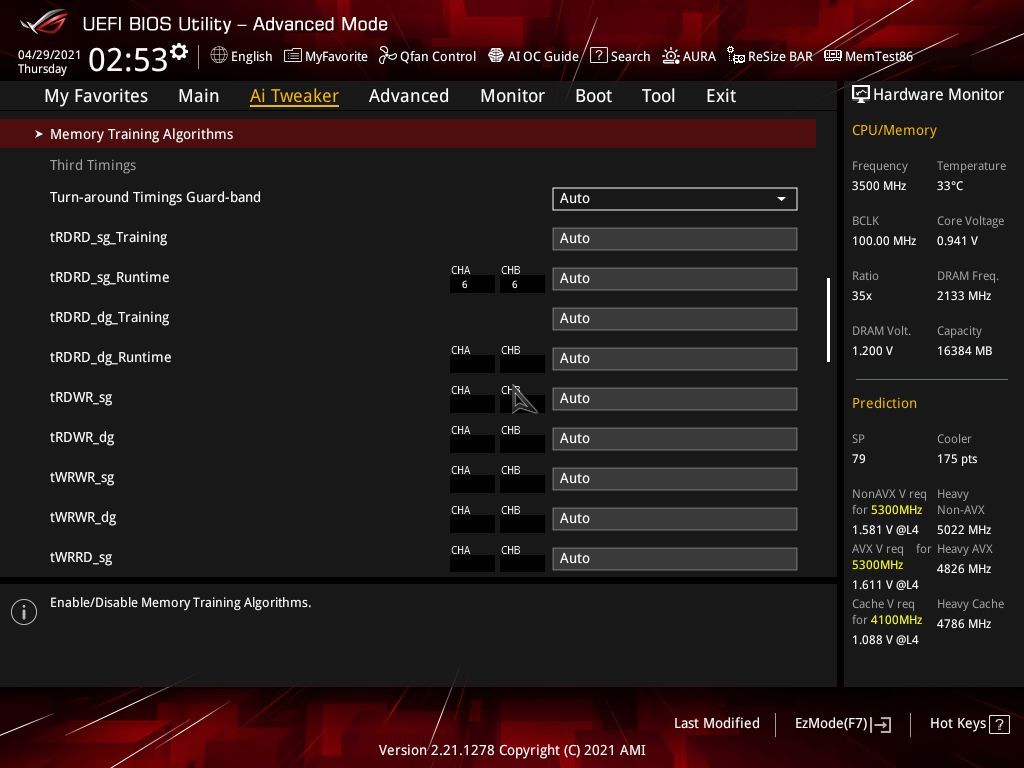
Task: Expand Memory Training Algorithms submenu
Action: tap(408, 134)
